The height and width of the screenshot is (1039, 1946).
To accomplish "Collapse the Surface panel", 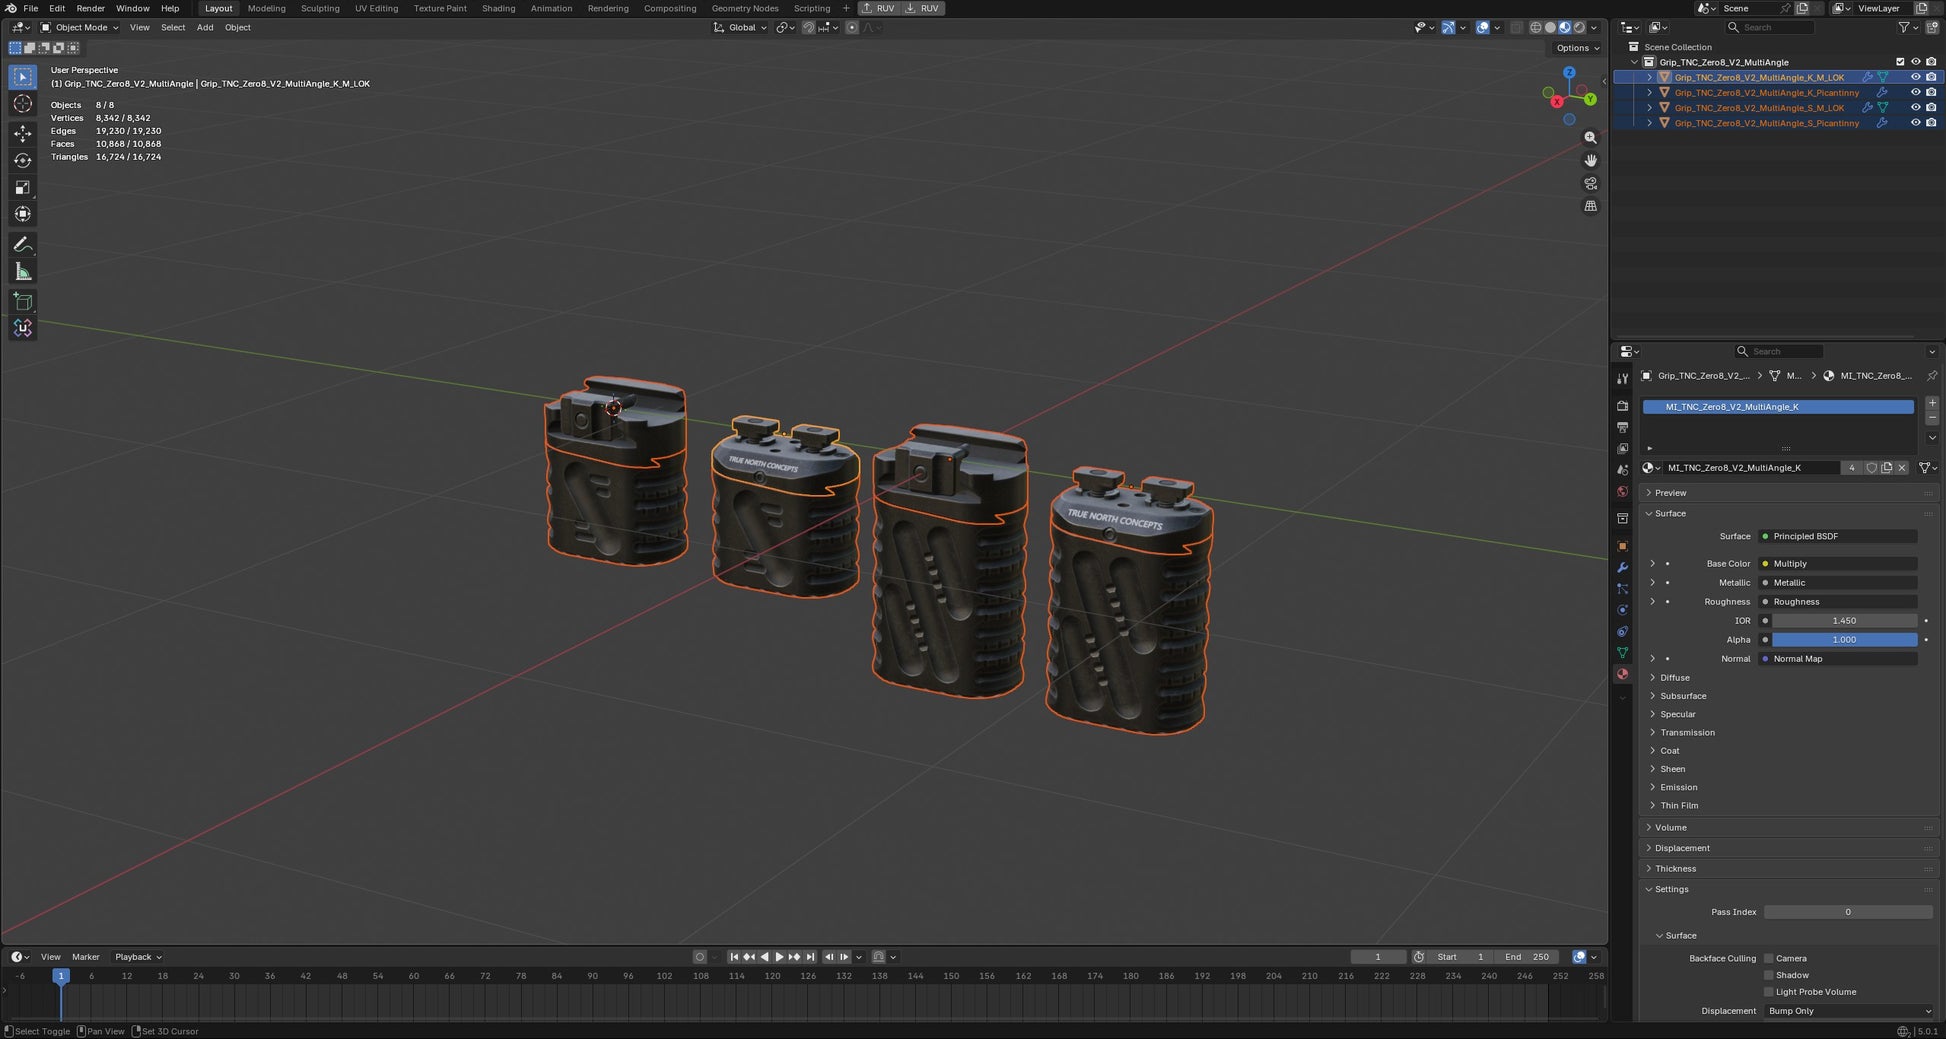I will (1670, 513).
